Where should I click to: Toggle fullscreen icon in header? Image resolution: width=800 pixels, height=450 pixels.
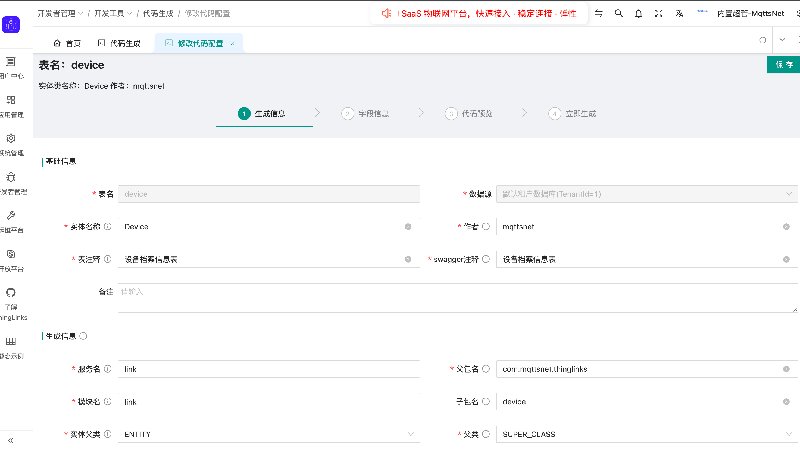659,13
